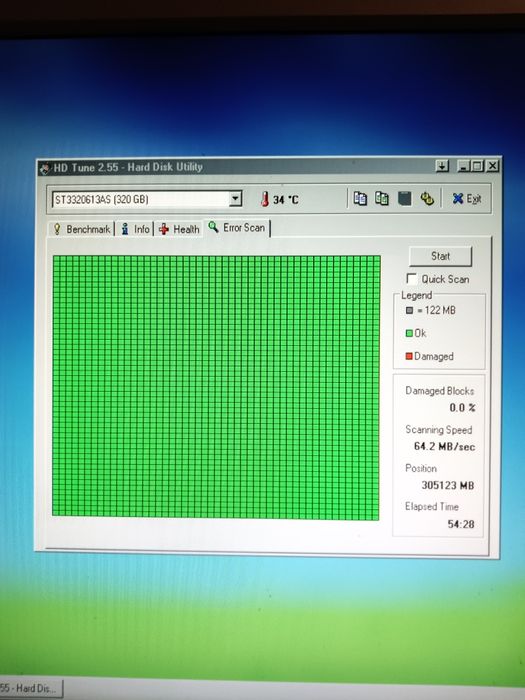Image resolution: width=525 pixels, height=700 pixels.
Task: Click the Start scan button
Action: (x=440, y=256)
